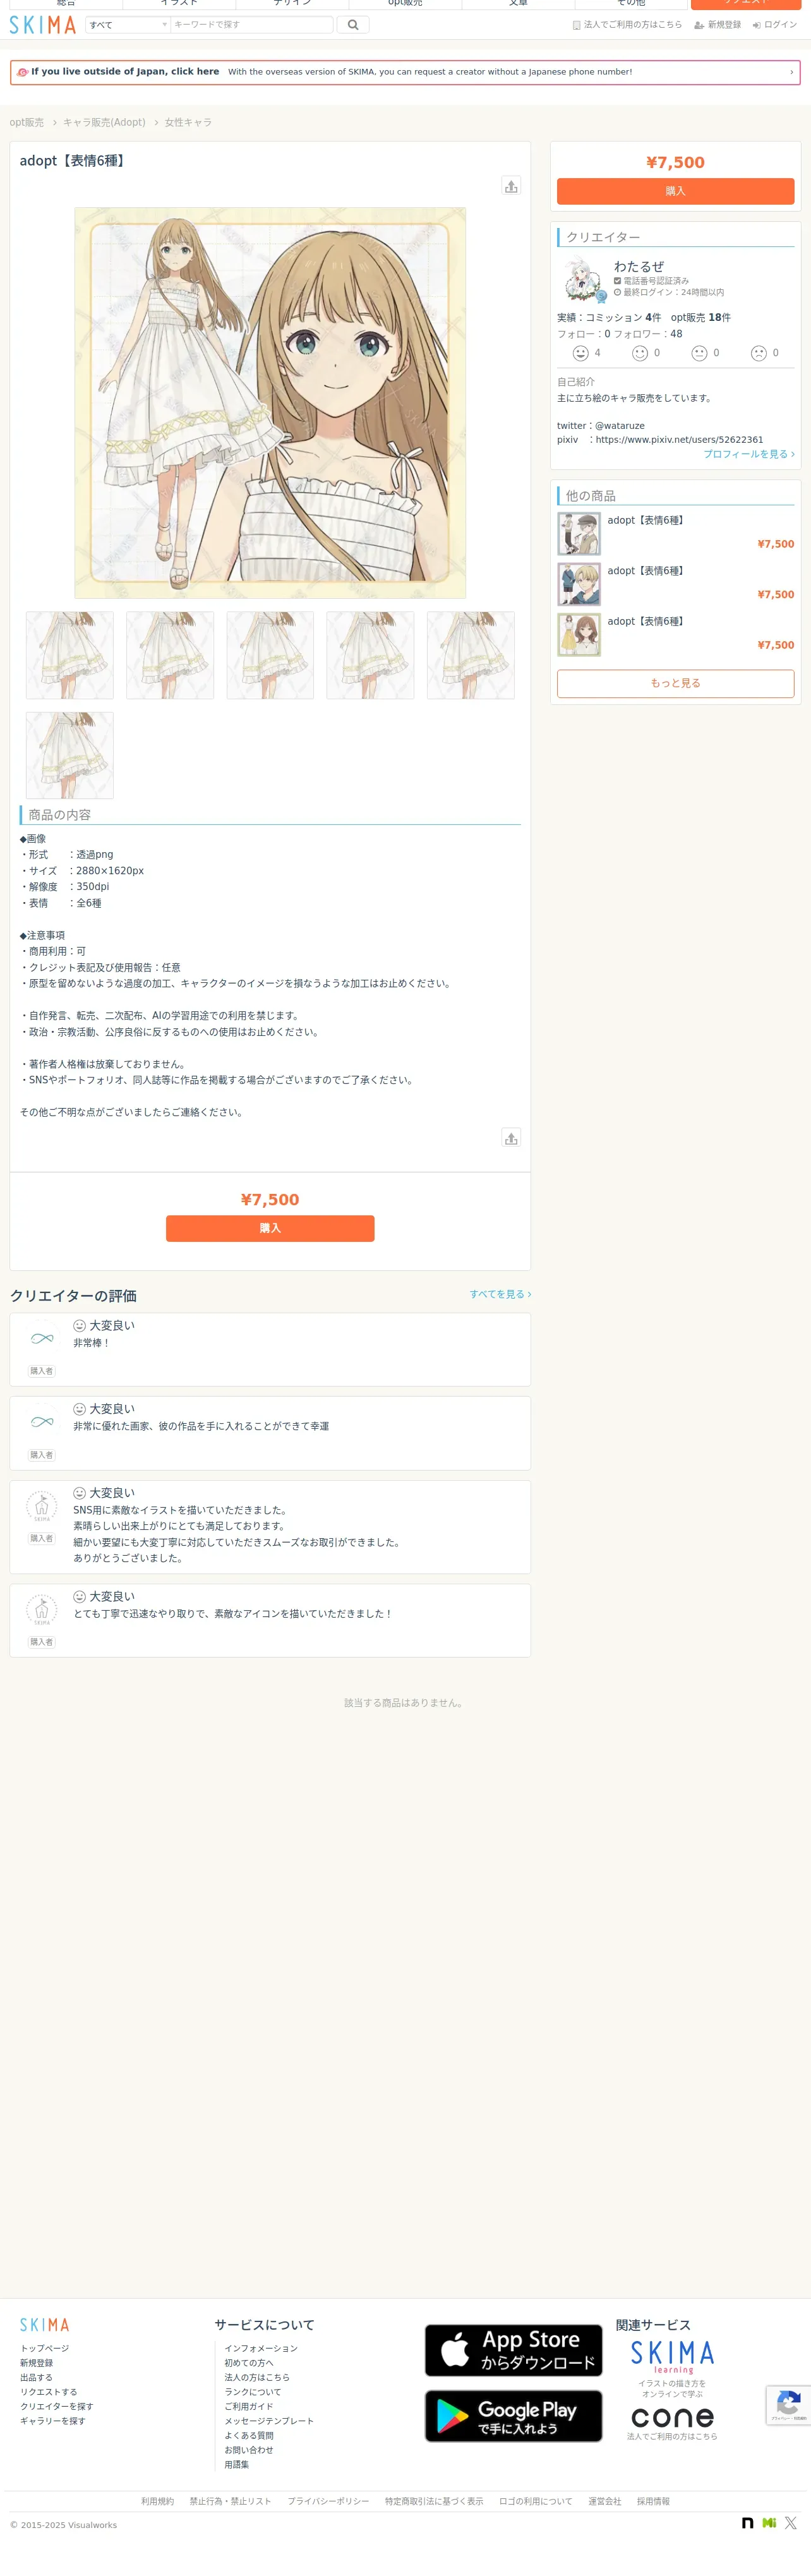Image resolution: width=811 pixels, height=2576 pixels.
Task: Open ランクについて footer link
Action: click(x=253, y=2392)
